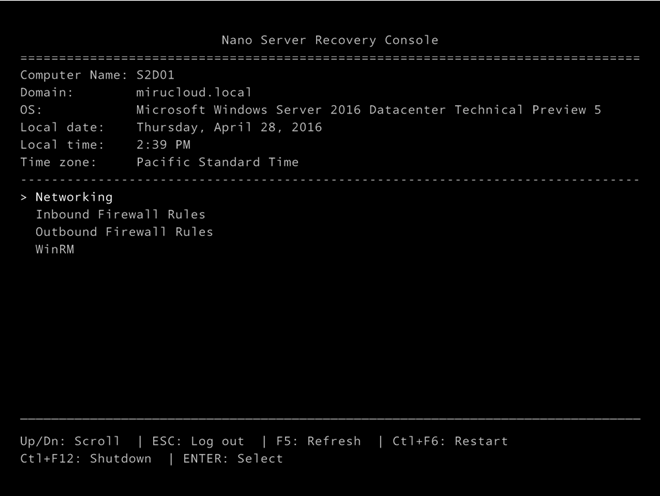This screenshot has width=660, height=496.
Task: Click the OS version text line
Action: tap(369, 110)
